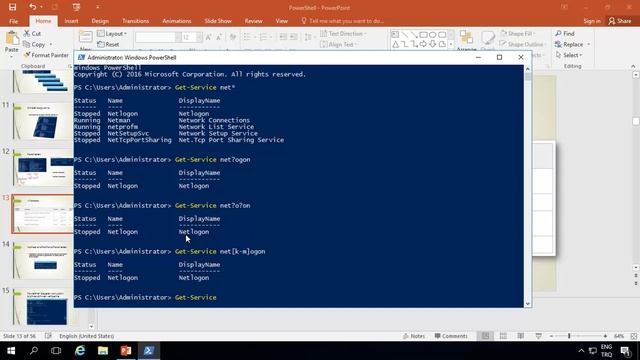The width and height of the screenshot is (640, 360).
Task: Activate the Format Painter
Action: pos(46,55)
